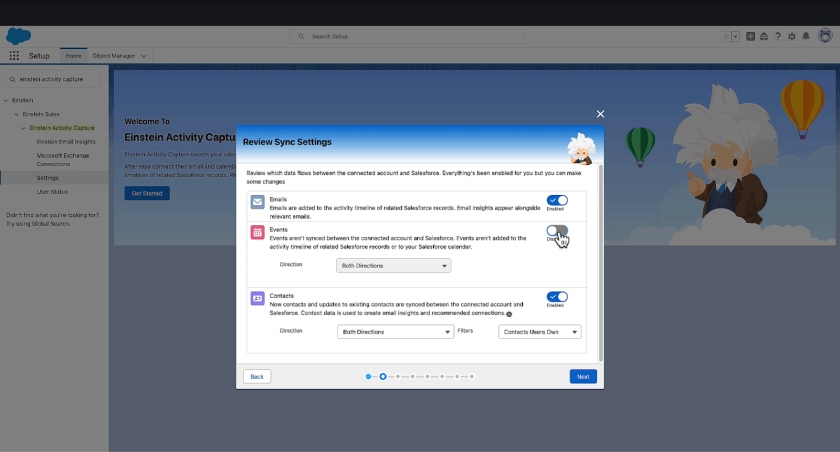This screenshot has height=452, width=840.
Task: Click the Contacts card icon
Action: pos(258,298)
